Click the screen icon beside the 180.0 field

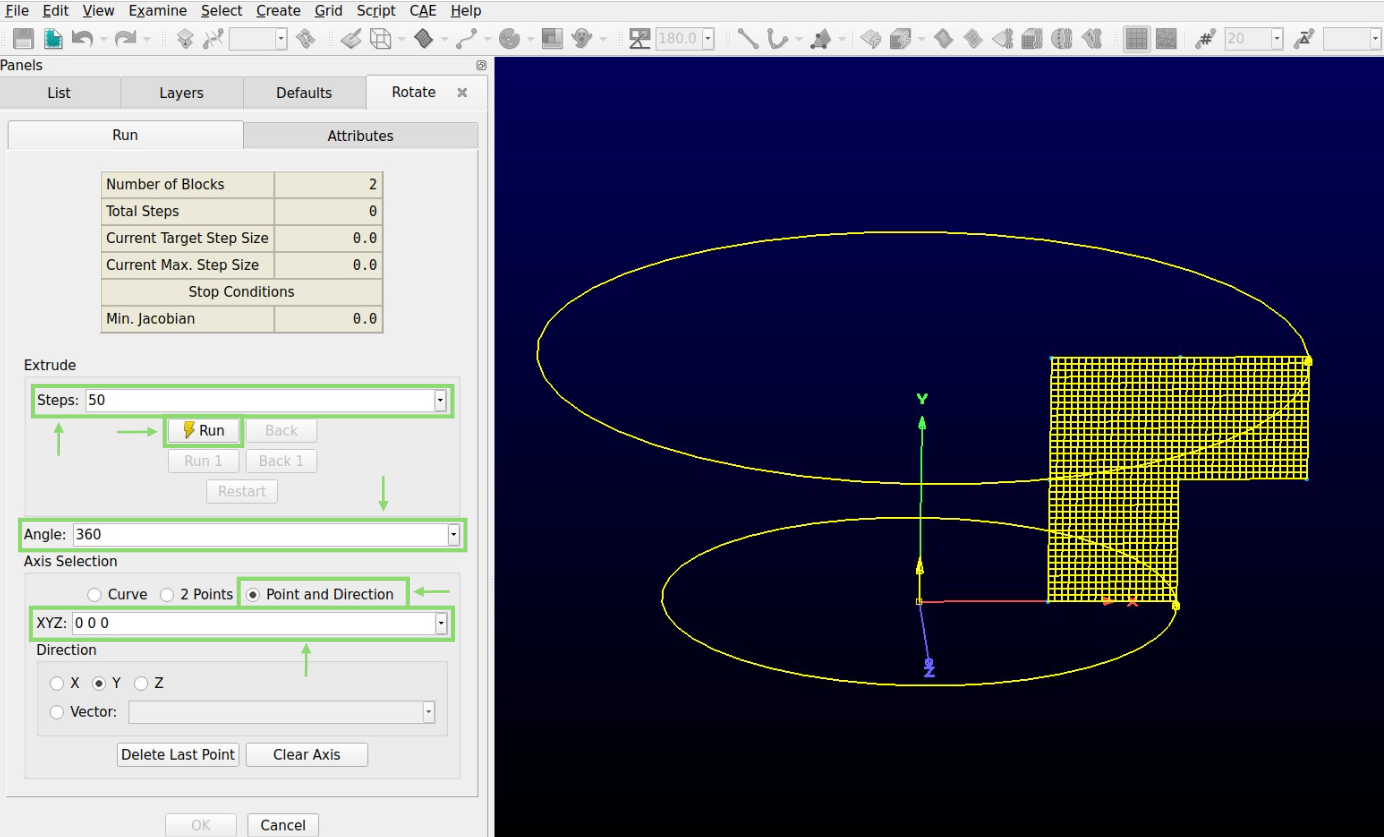(640, 39)
